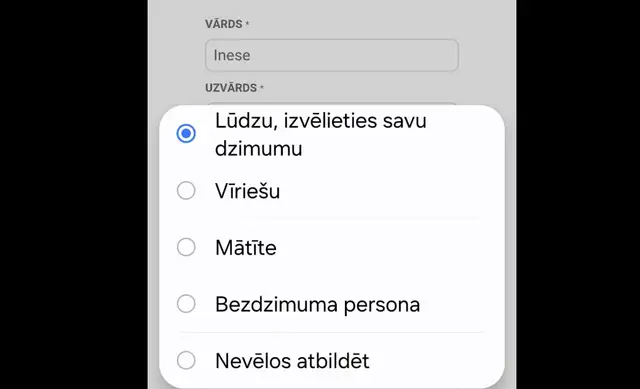Click the UZVĀRDS field label
This screenshot has width=640, height=389.
coord(231,88)
